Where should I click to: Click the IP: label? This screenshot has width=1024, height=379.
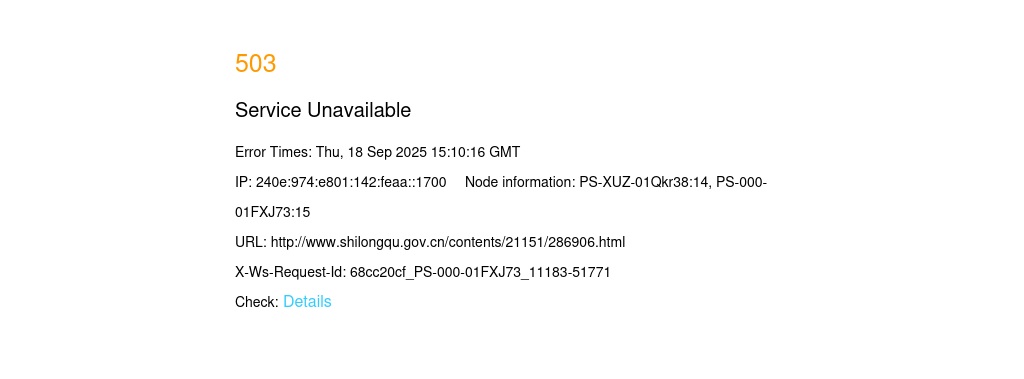(244, 183)
